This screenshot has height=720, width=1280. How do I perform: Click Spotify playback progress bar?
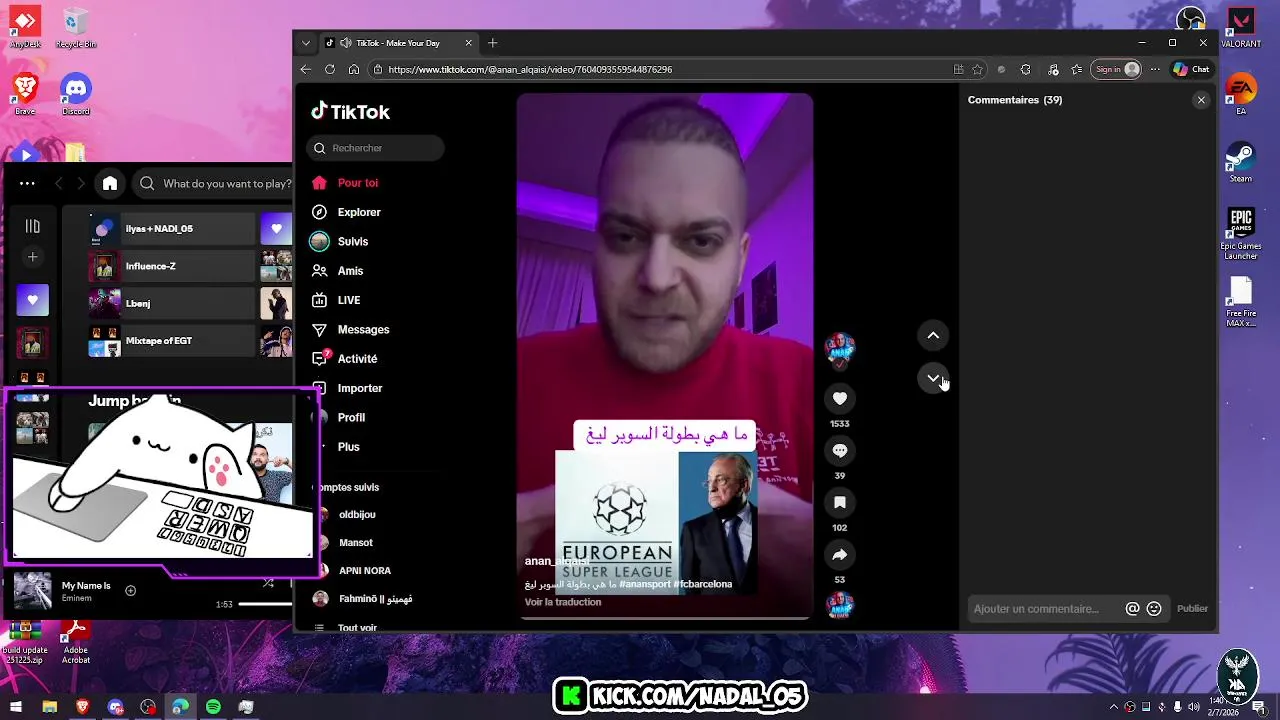pos(265,604)
